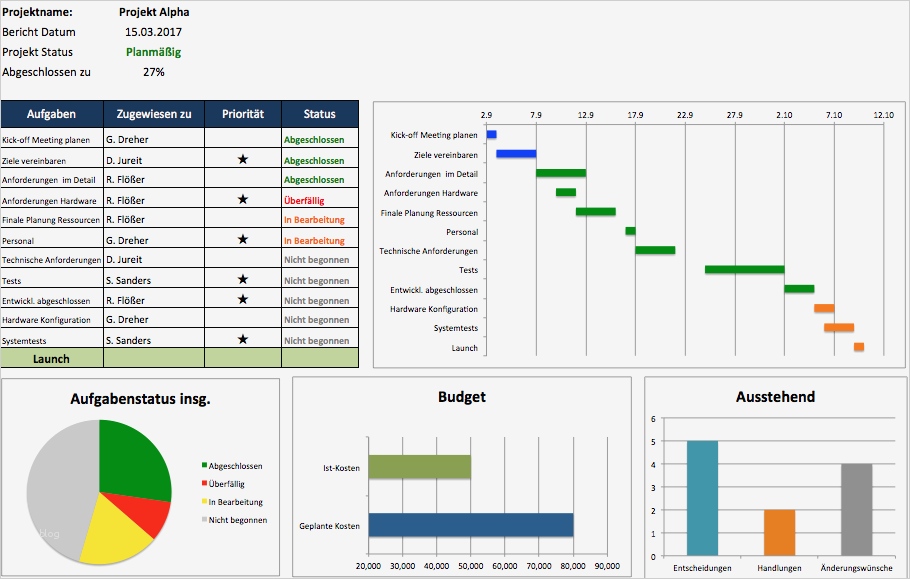Select the star icon for Entwickl. abgeschlossen
The height and width of the screenshot is (579, 910).
click(x=242, y=300)
